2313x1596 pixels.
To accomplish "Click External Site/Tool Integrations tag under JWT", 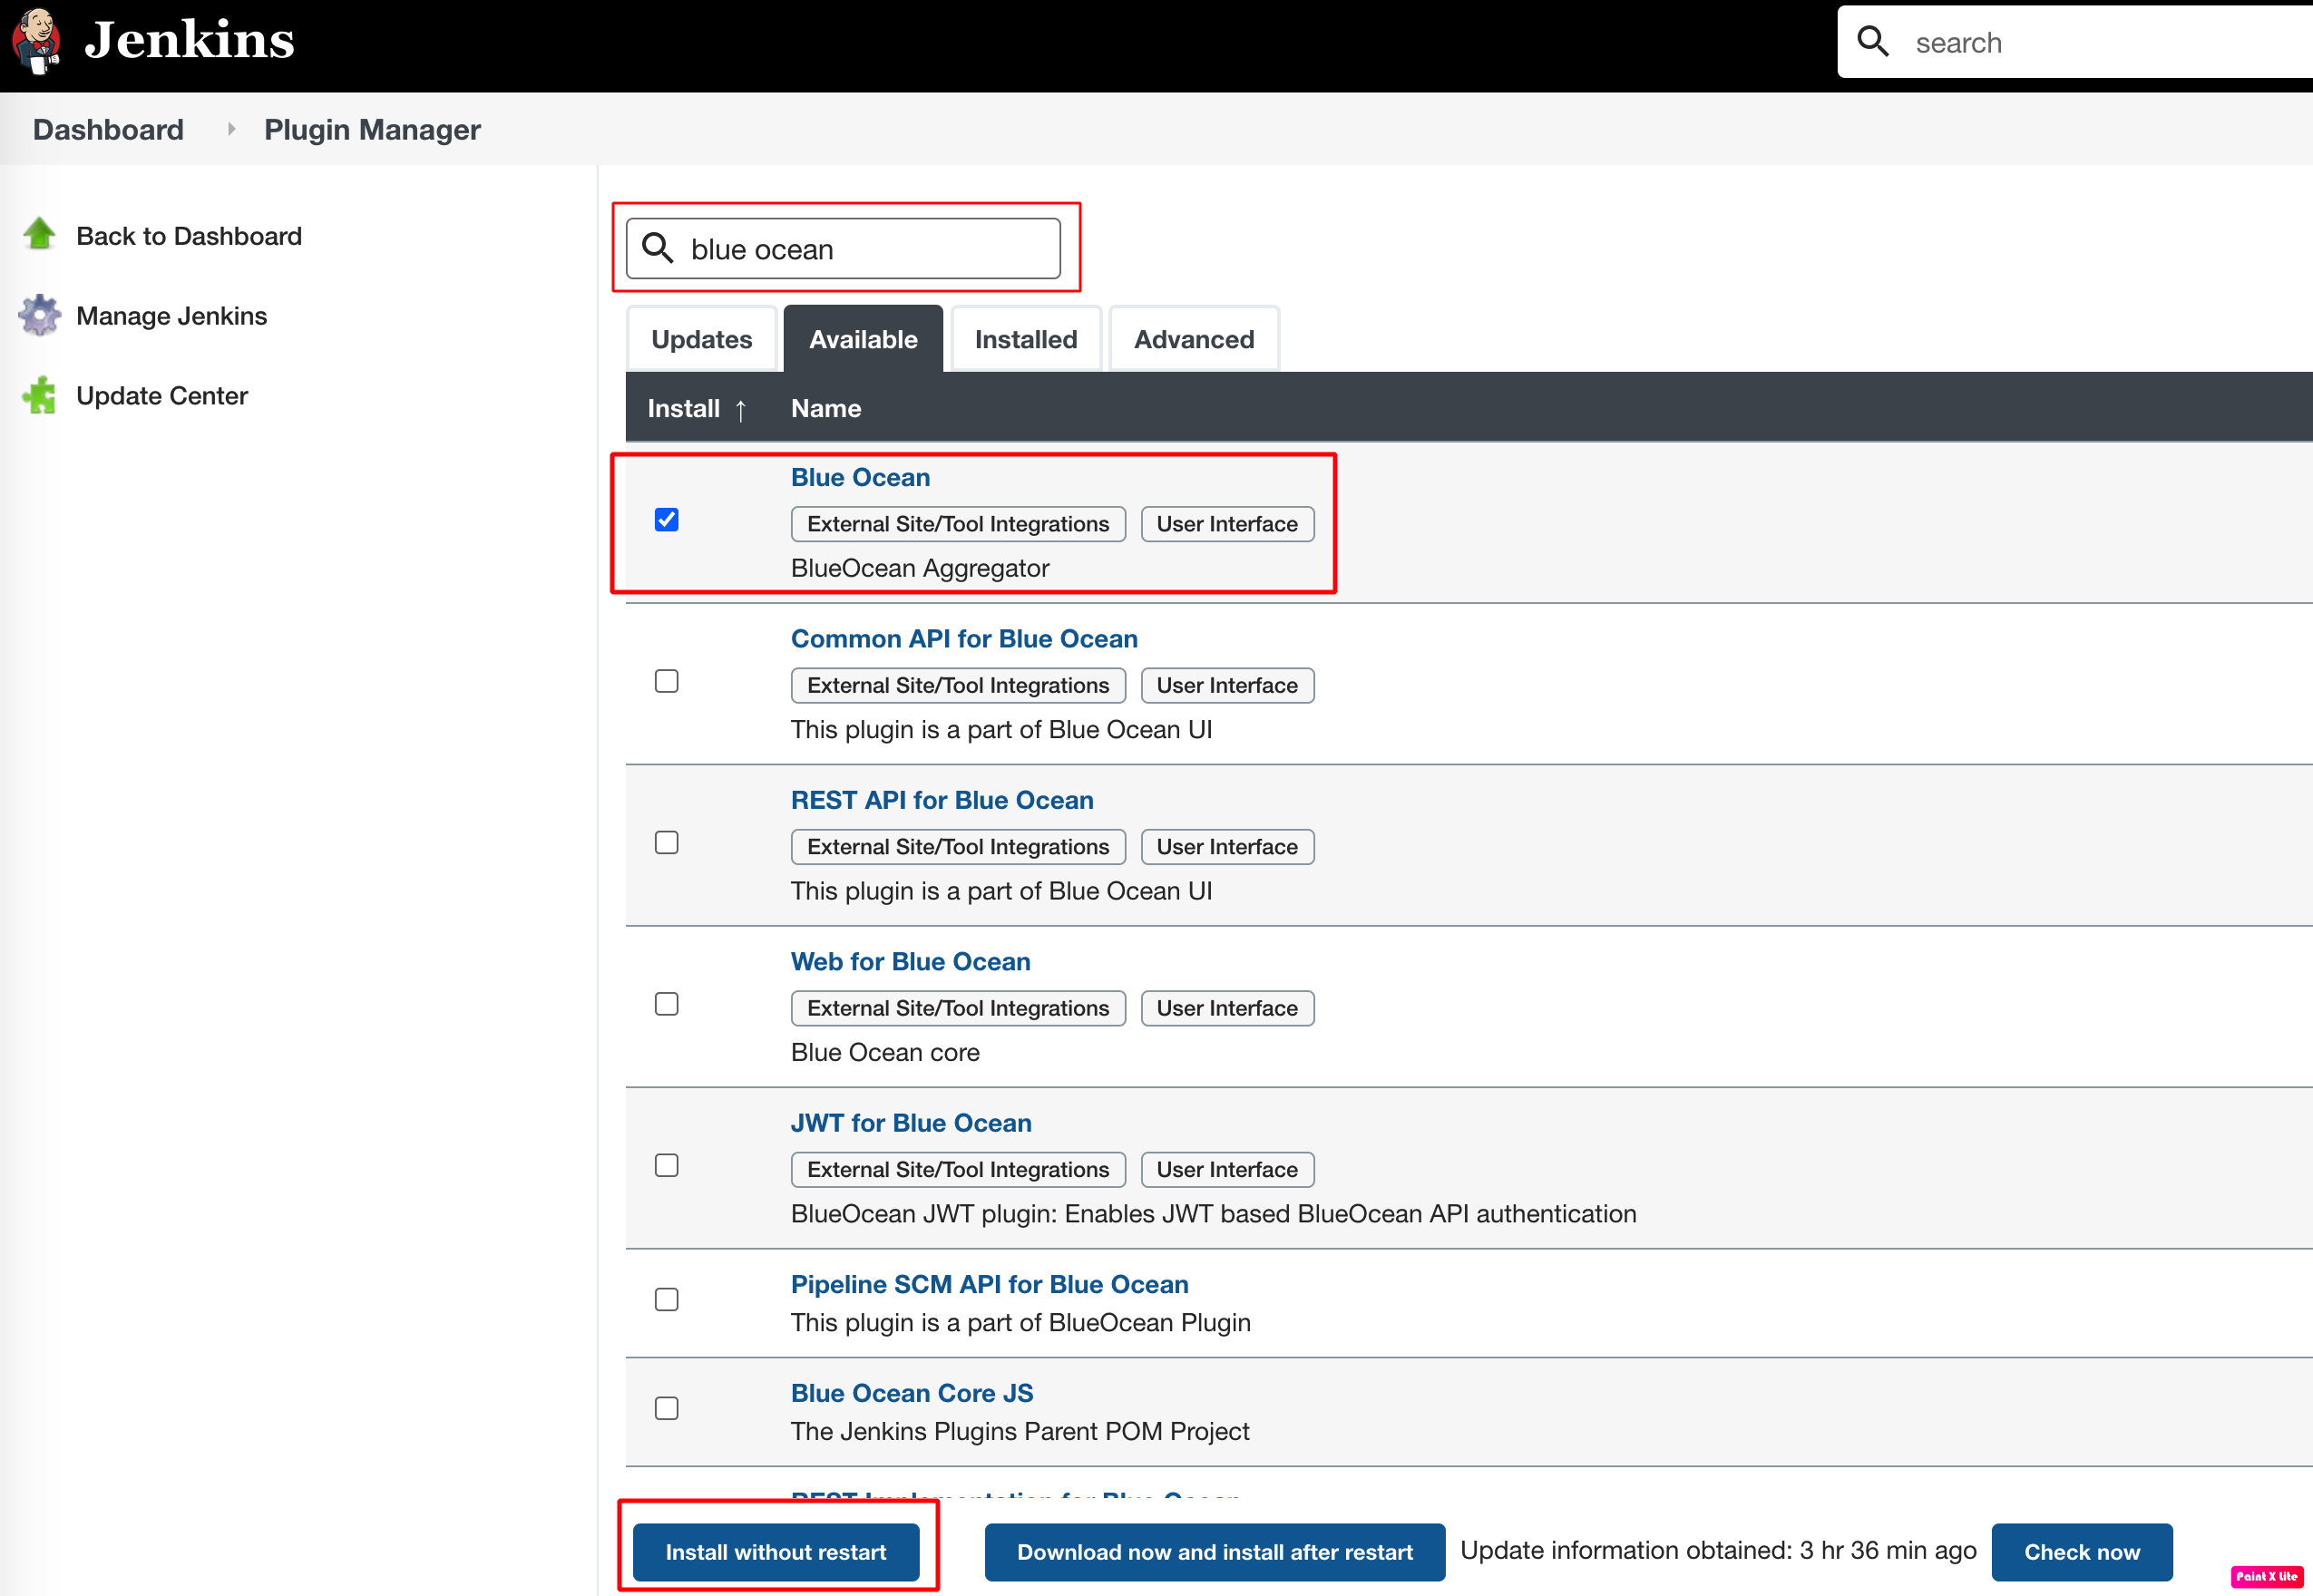I will pos(958,1170).
